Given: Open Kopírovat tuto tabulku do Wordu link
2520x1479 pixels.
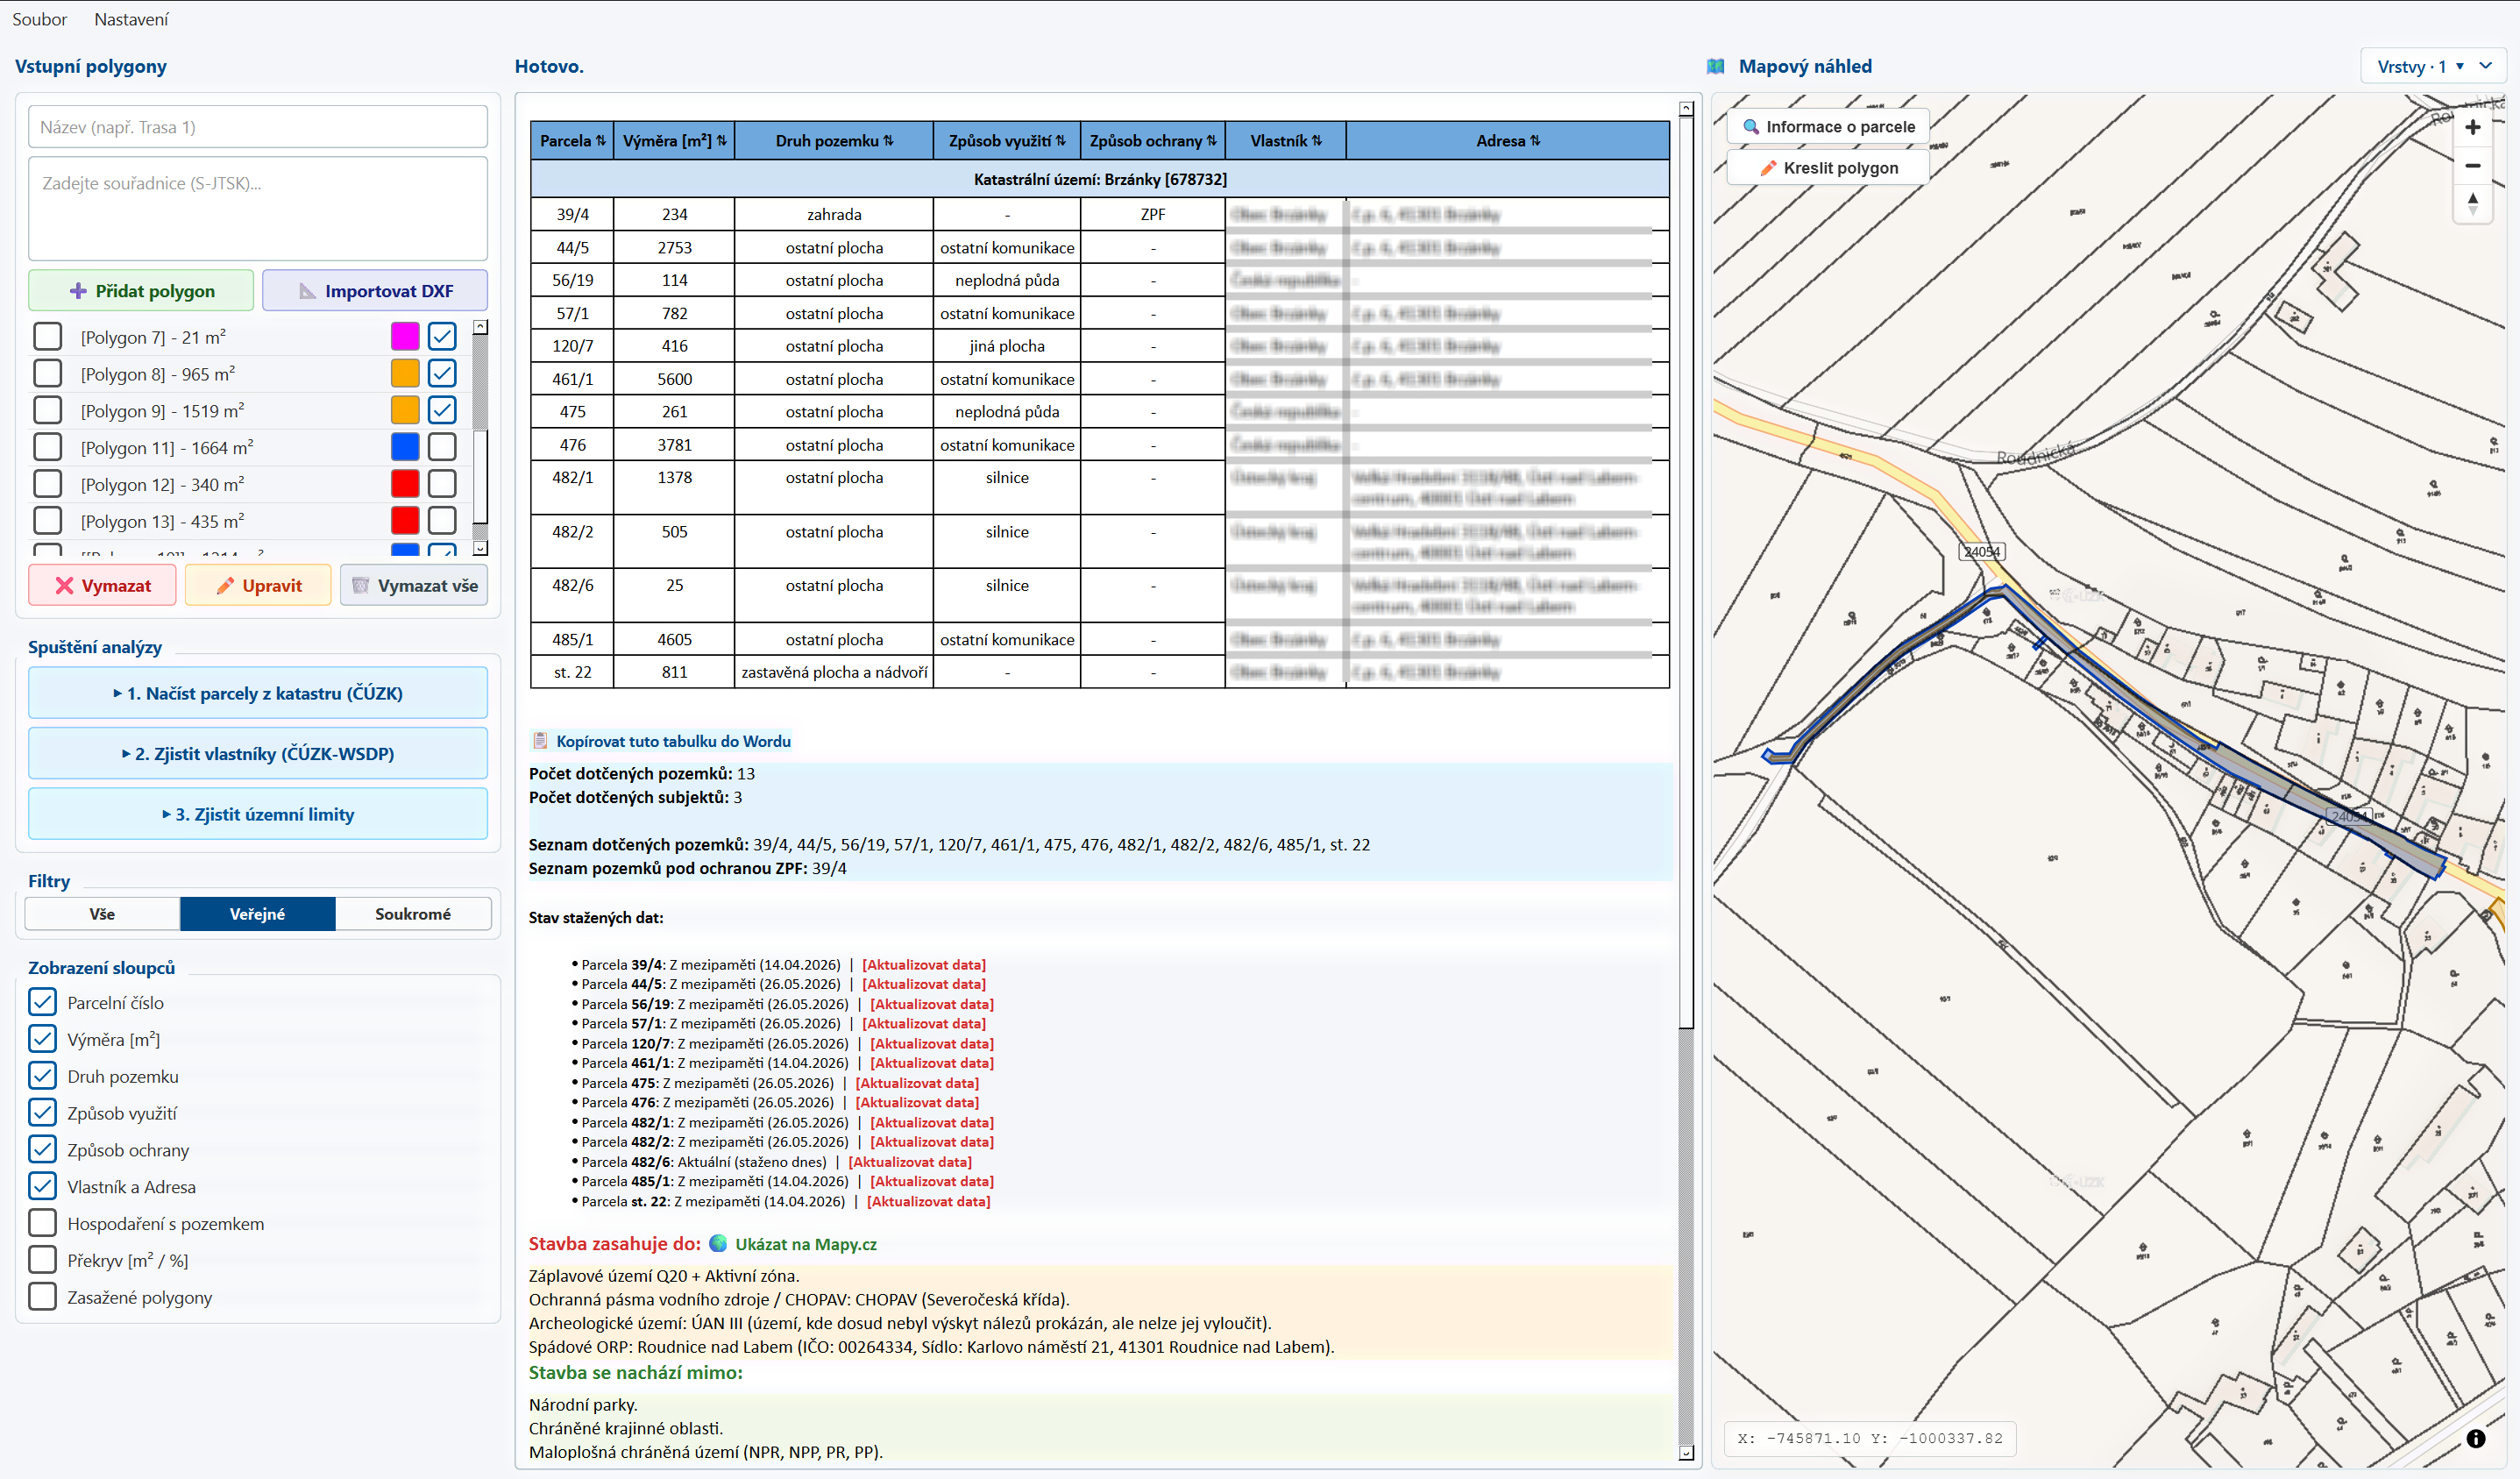Looking at the screenshot, I should pos(673,741).
